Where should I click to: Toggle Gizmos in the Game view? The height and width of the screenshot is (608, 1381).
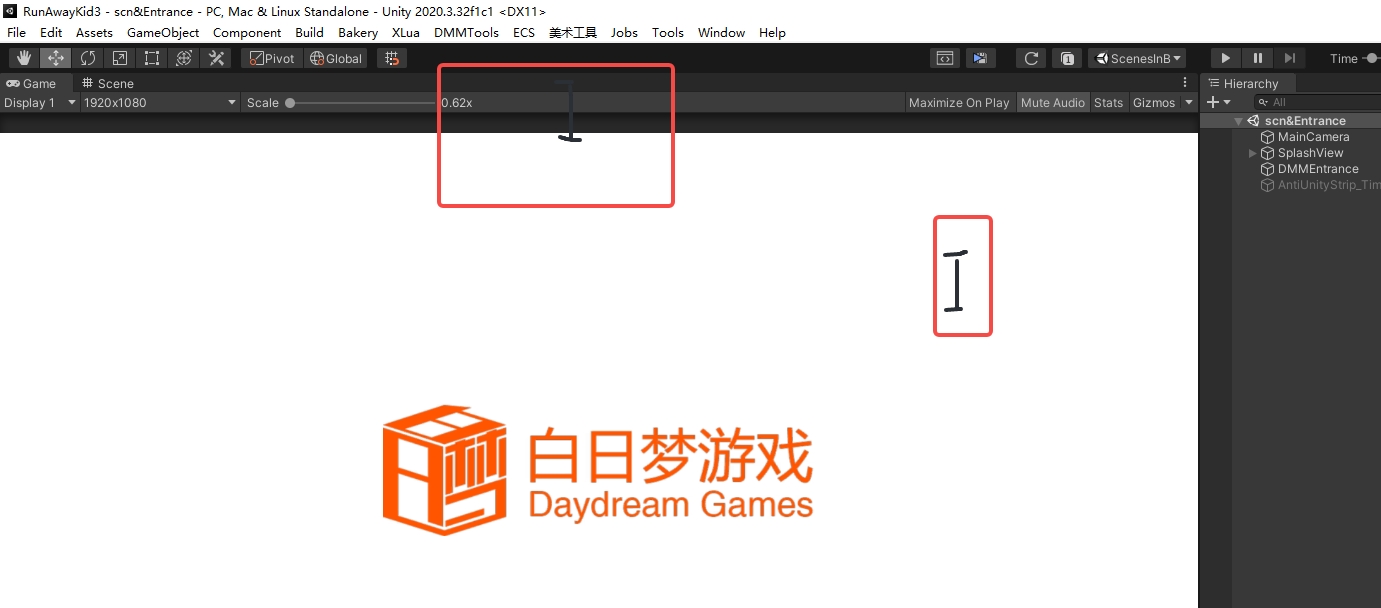click(x=1154, y=102)
